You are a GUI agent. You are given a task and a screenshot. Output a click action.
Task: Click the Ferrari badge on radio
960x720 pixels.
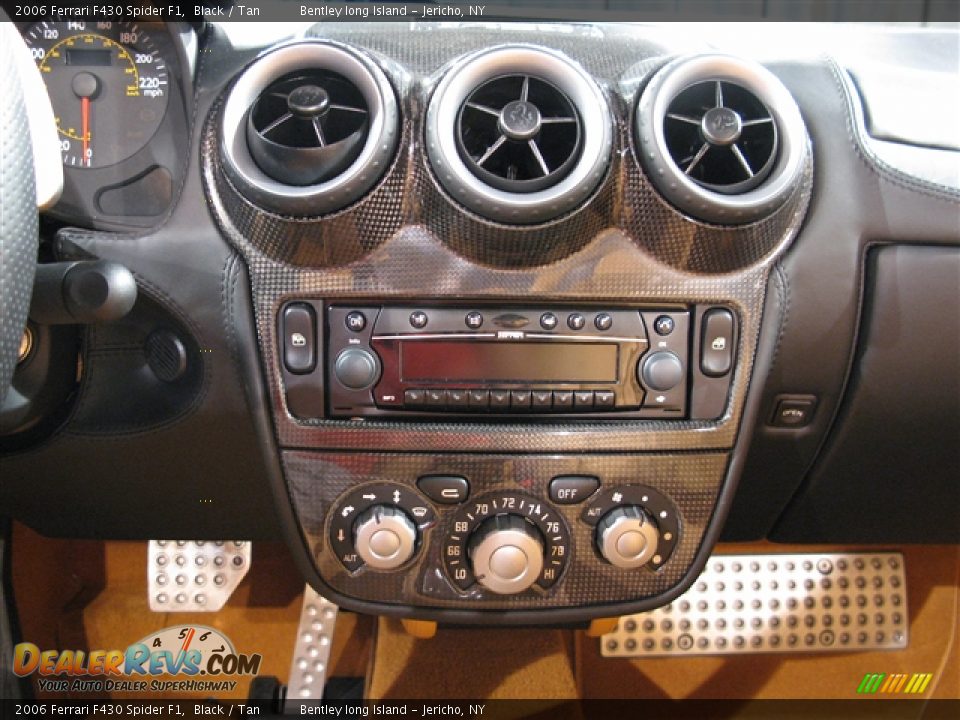point(510,321)
